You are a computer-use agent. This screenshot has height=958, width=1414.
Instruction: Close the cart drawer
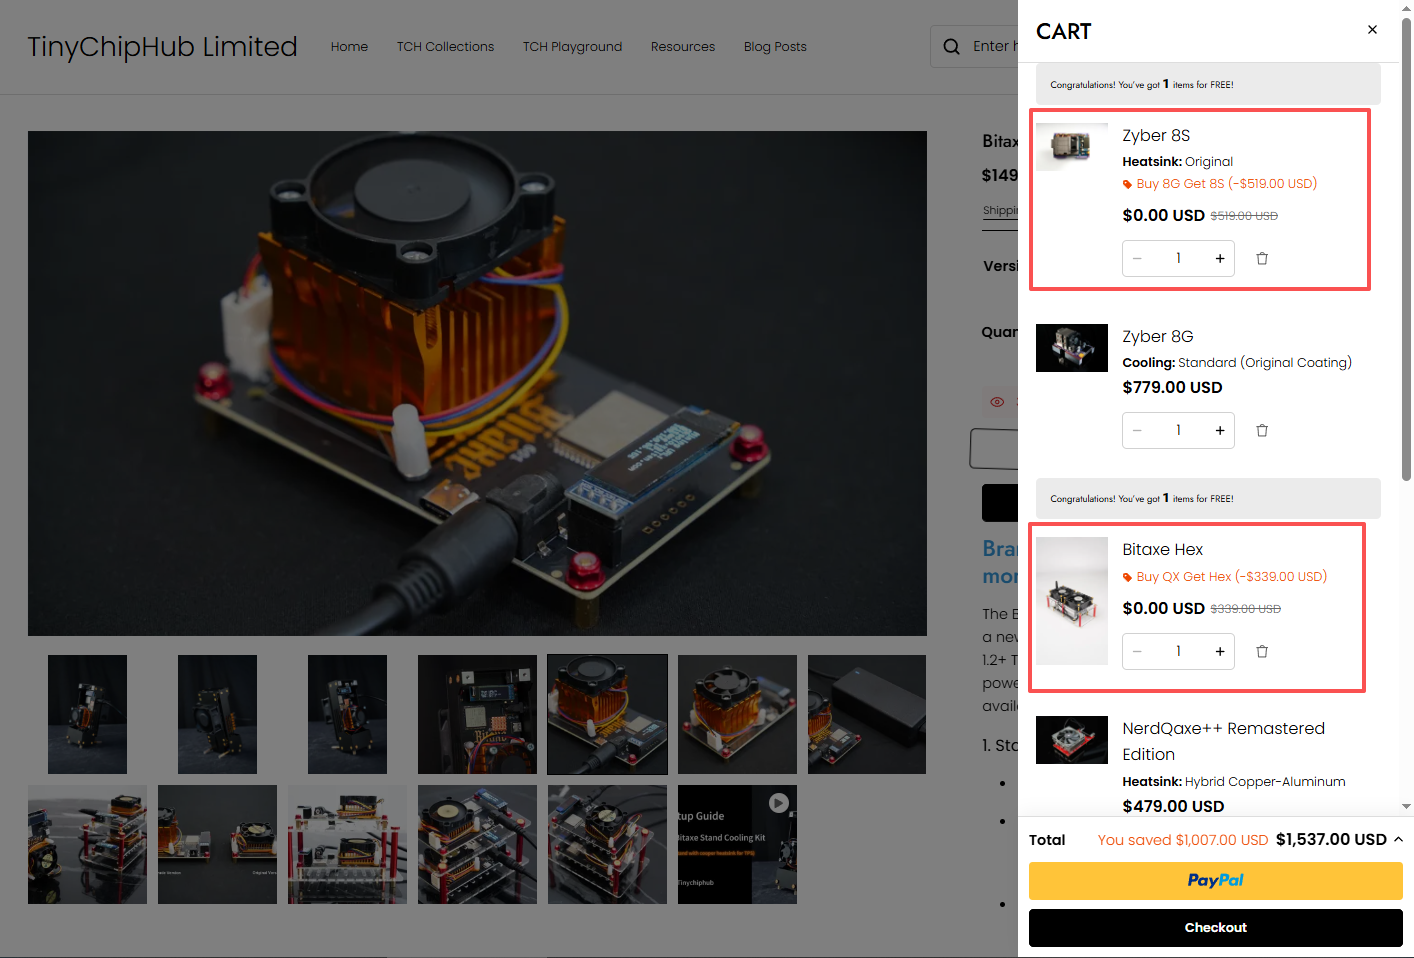tap(1372, 30)
